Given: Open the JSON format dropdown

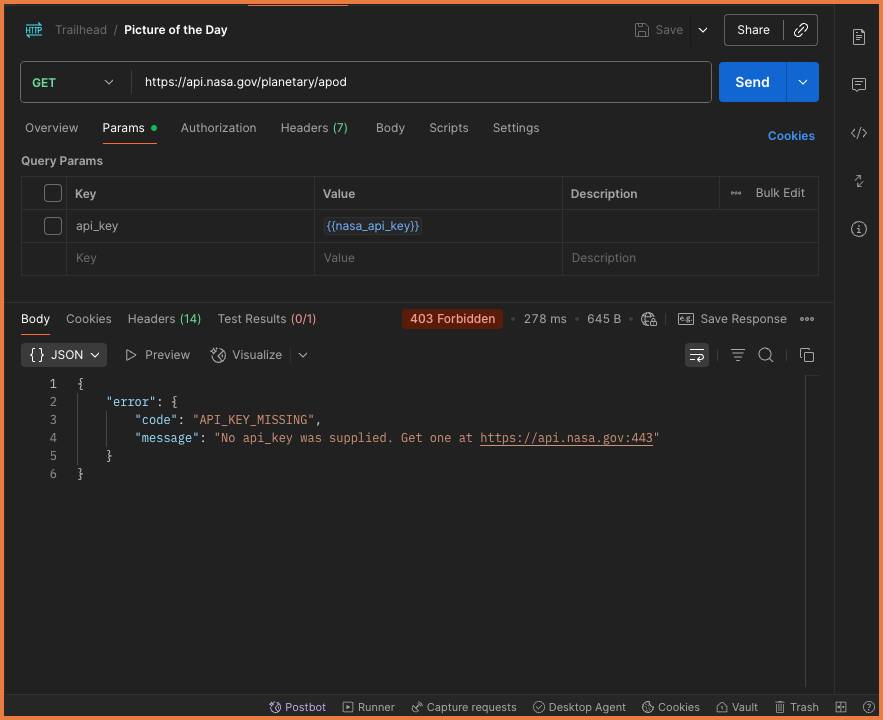Looking at the screenshot, I should click(64, 355).
